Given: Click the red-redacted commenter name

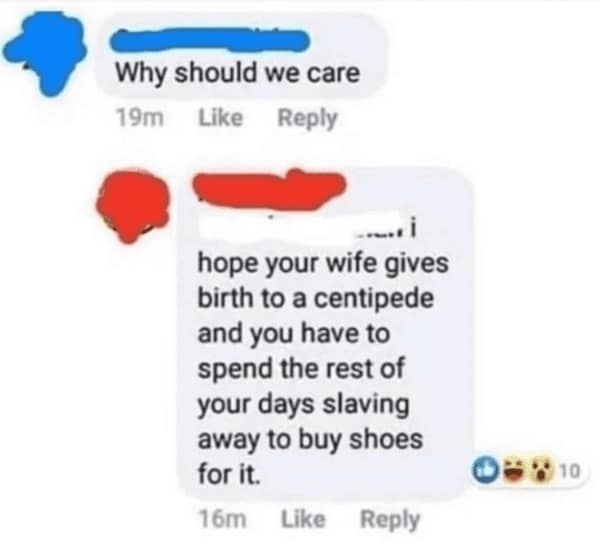Looking at the screenshot, I should [270, 189].
